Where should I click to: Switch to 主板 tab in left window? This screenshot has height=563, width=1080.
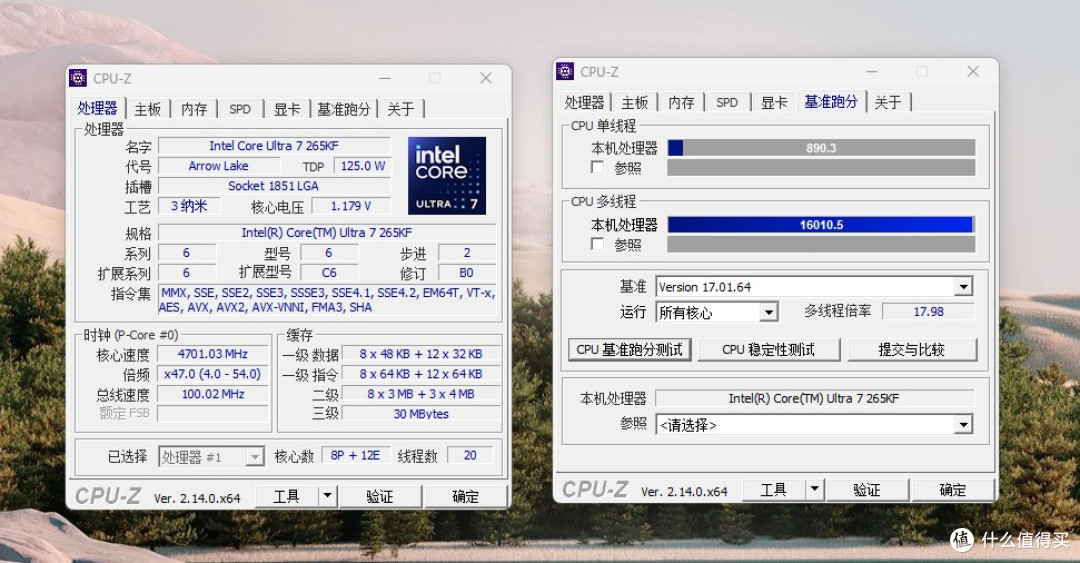[x=147, y=109]
